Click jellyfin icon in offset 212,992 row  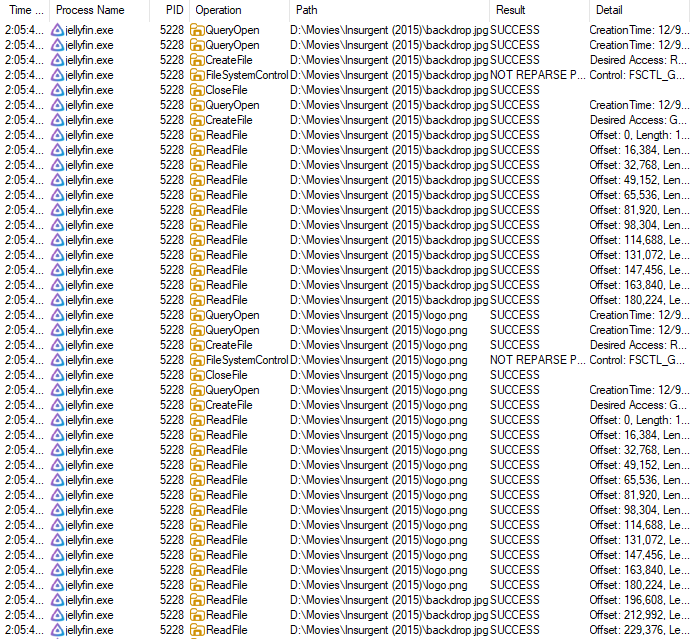tap(57, 615)
